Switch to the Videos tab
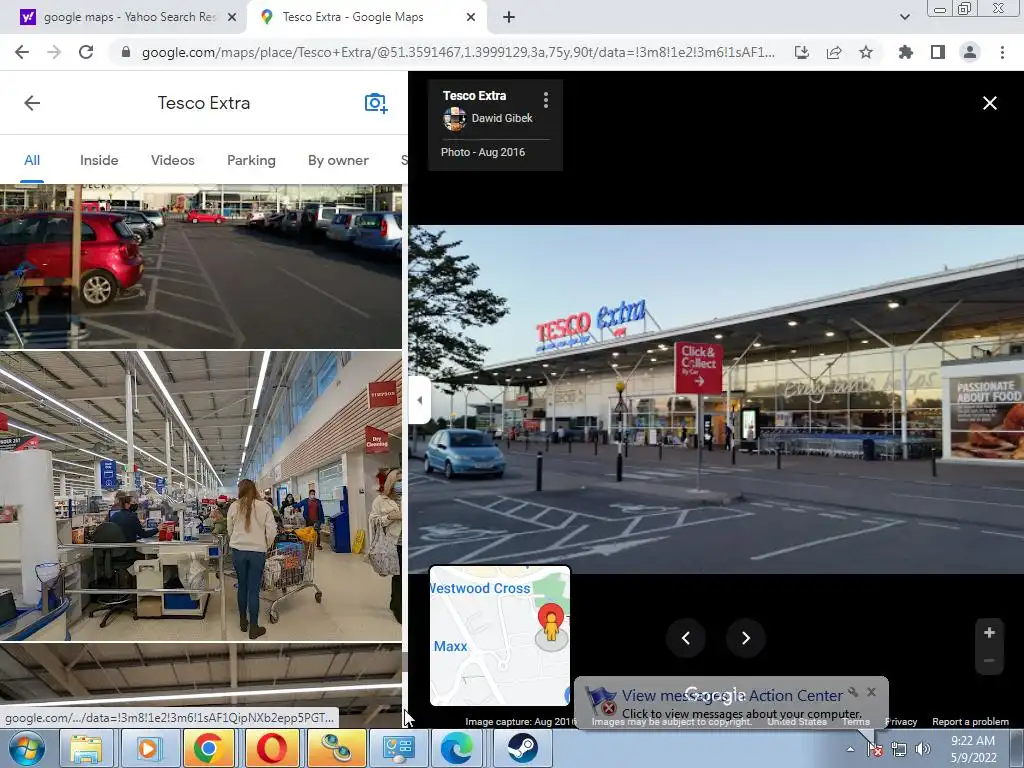Viewport: 1024px width, 768px height. 173,161
